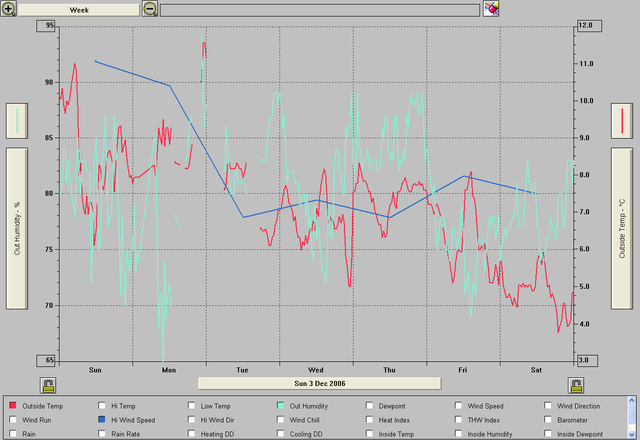Image resolution: width=640 pixels, height=440 pixels.
Task: Uncheck the Outside Temp series
Action: tap(12, 406)
